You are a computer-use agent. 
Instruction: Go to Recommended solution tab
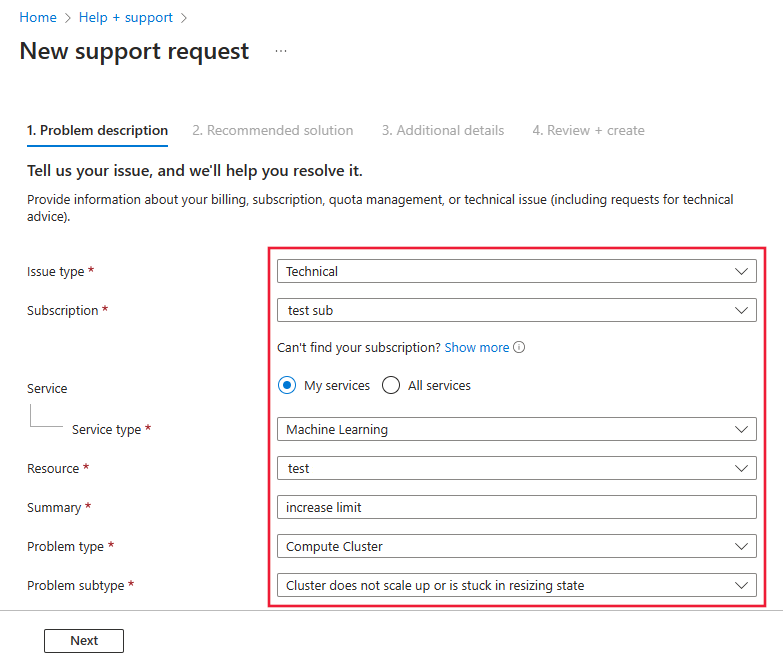pos(273,130)
